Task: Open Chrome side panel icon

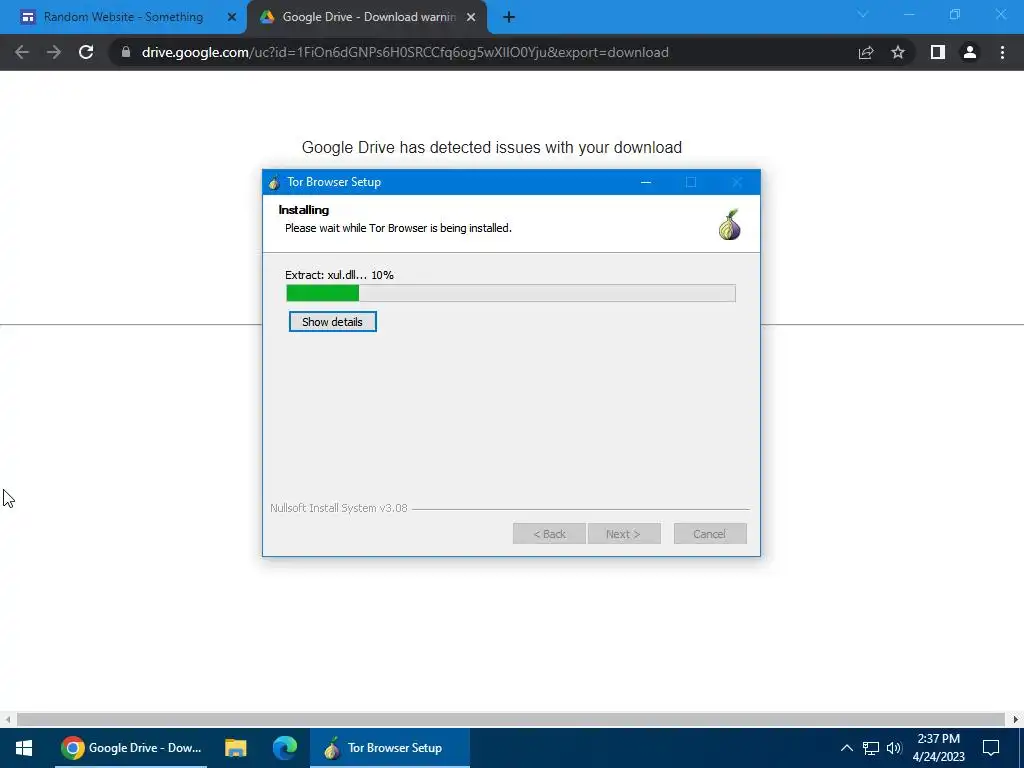Action: pyautogui.click(x=938, y=52)
